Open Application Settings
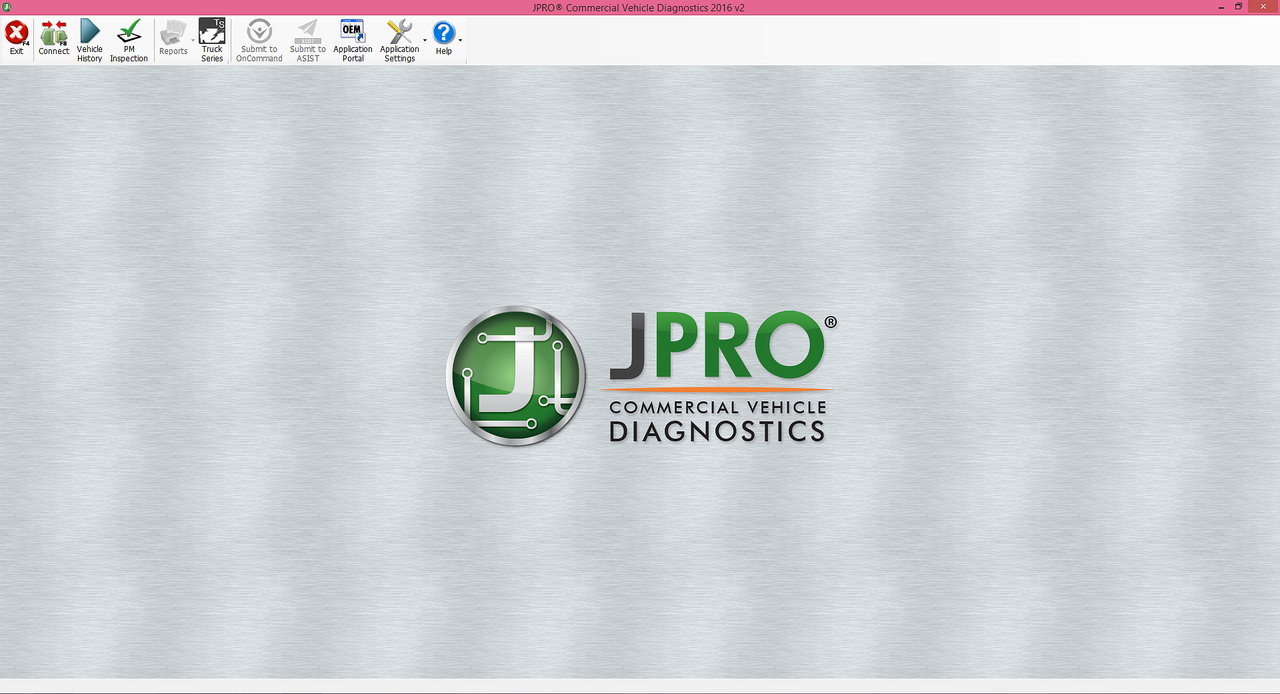 pyautogui.click(x=399, y=40)
